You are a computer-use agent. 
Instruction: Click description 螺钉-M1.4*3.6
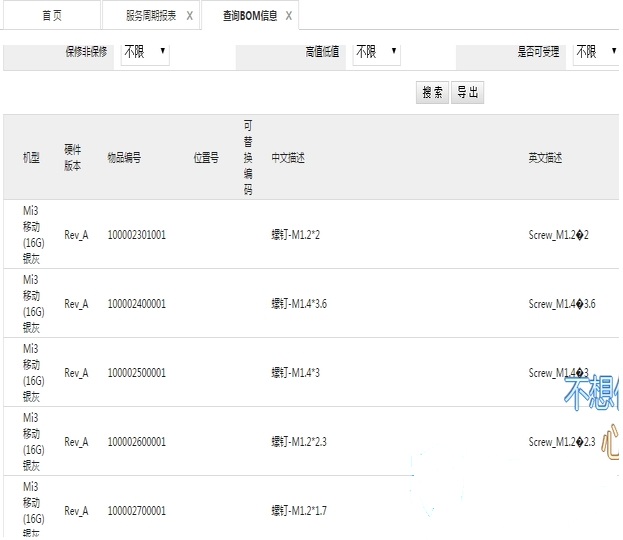[299, 304]
